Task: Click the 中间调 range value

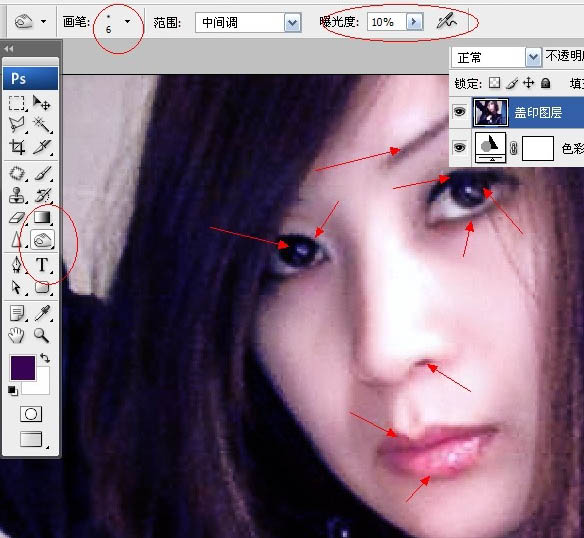Action: click(x=220, y=23)
